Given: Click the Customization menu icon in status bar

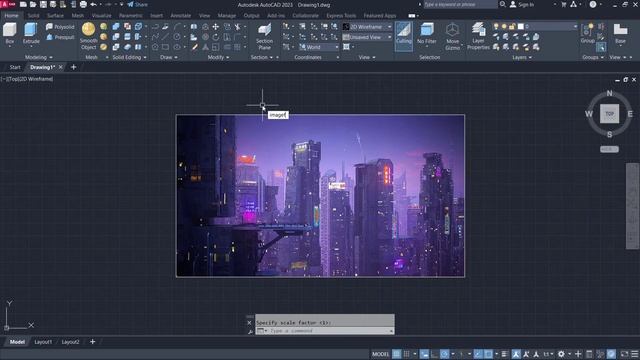Looking at the screenshot, I should tap(635, 354).
